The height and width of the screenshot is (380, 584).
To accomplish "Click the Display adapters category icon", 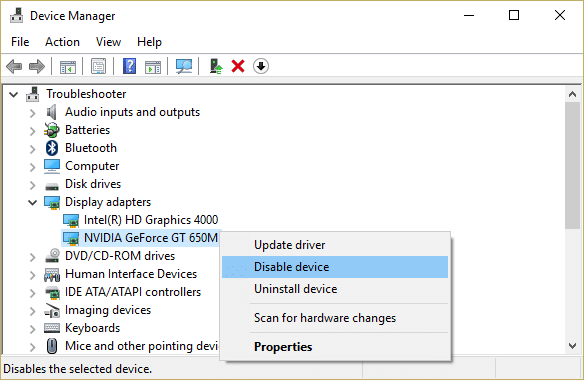I will point(52,202).
